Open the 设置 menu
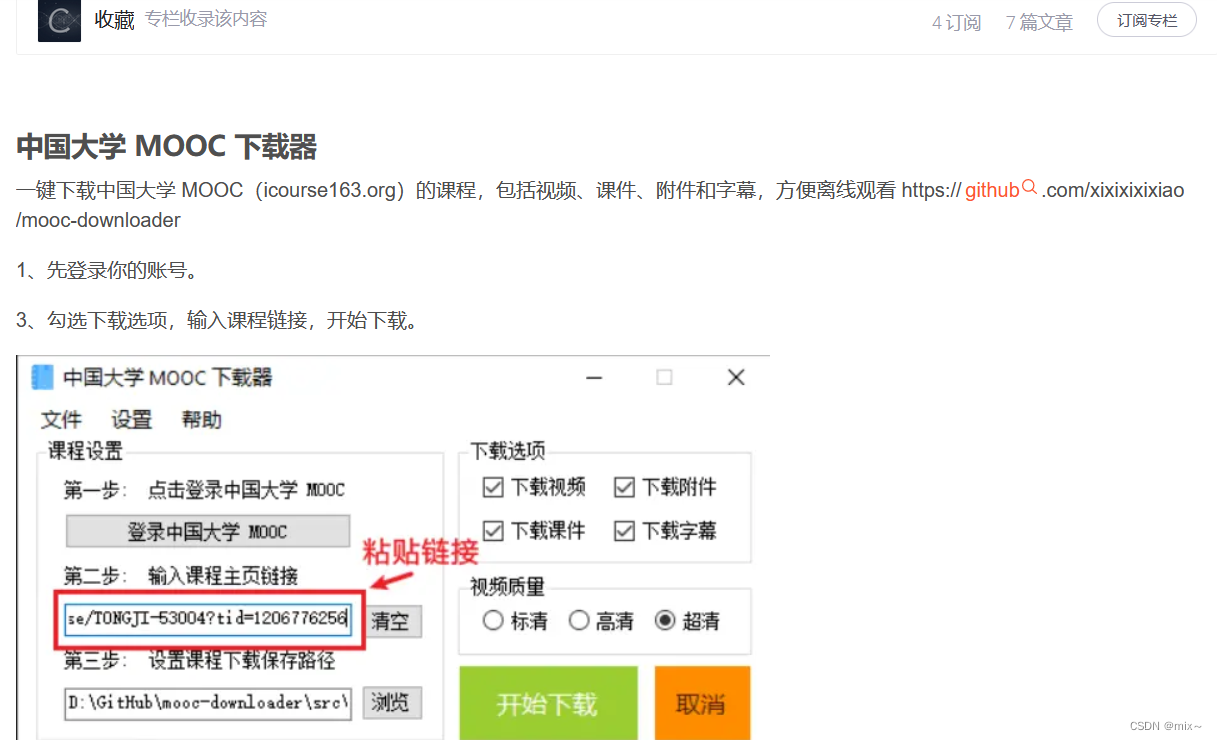This screenshot has width=1217, height=740. [x=132, y=420]
